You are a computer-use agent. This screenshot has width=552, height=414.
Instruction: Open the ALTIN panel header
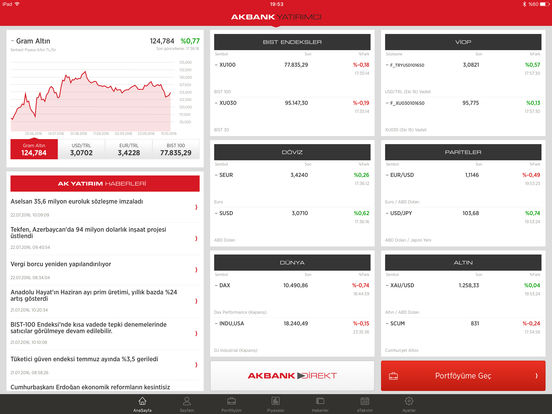click(x=463, y=263)
